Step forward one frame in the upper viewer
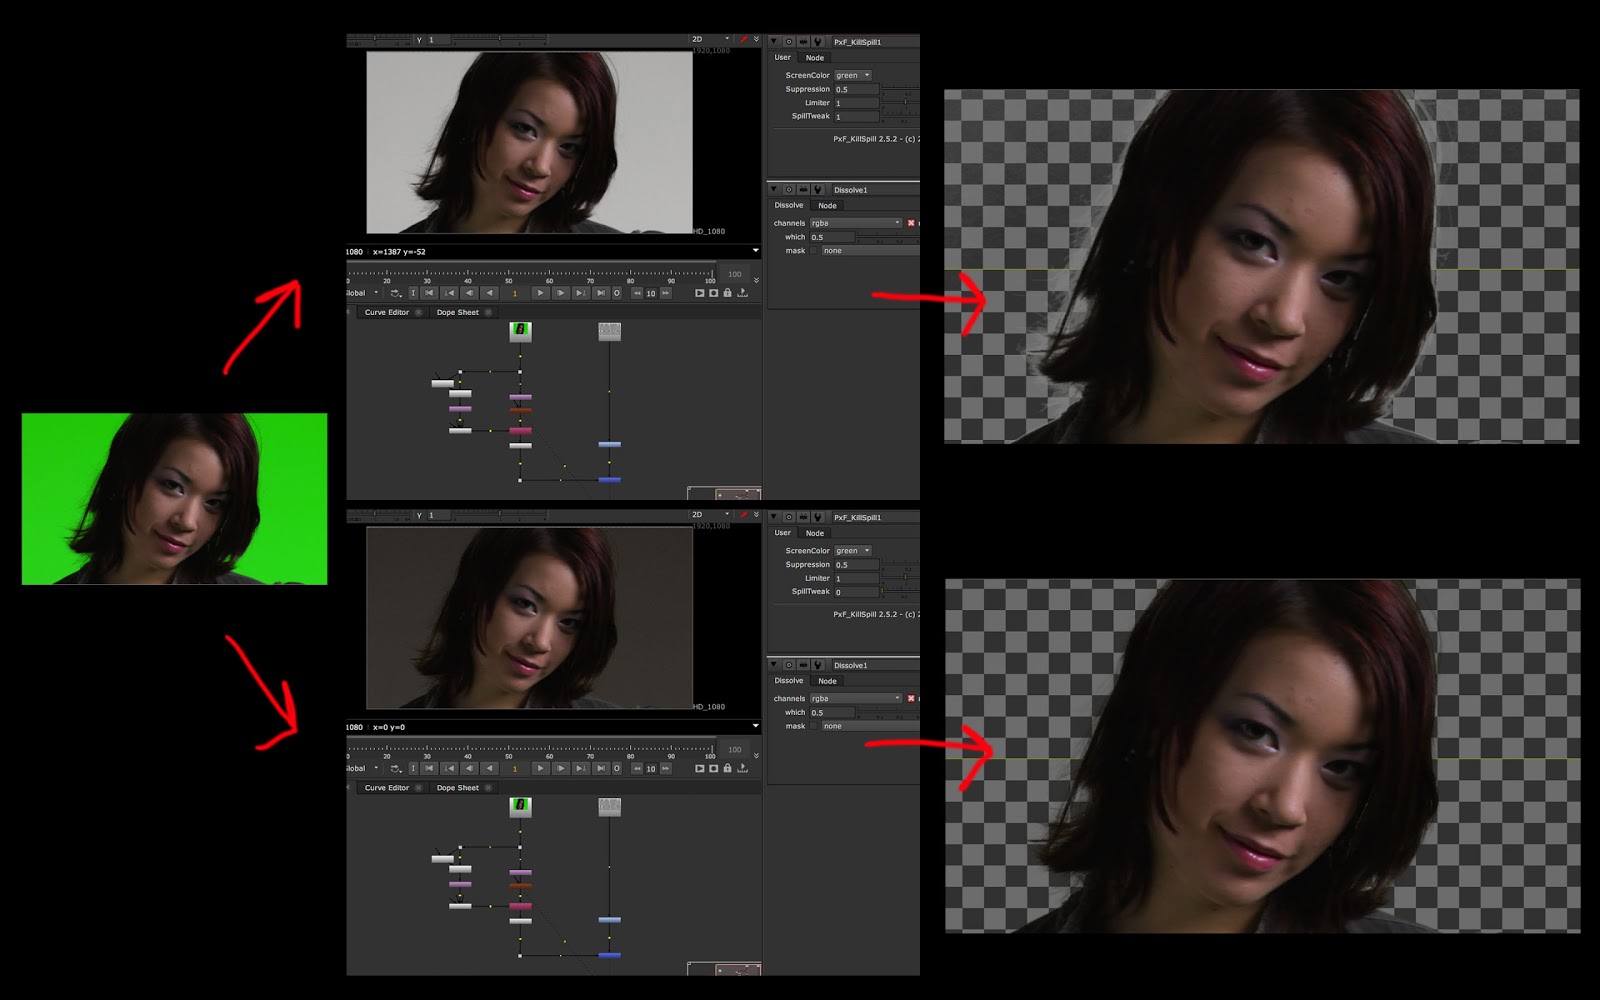 click(x=560, y=293)
